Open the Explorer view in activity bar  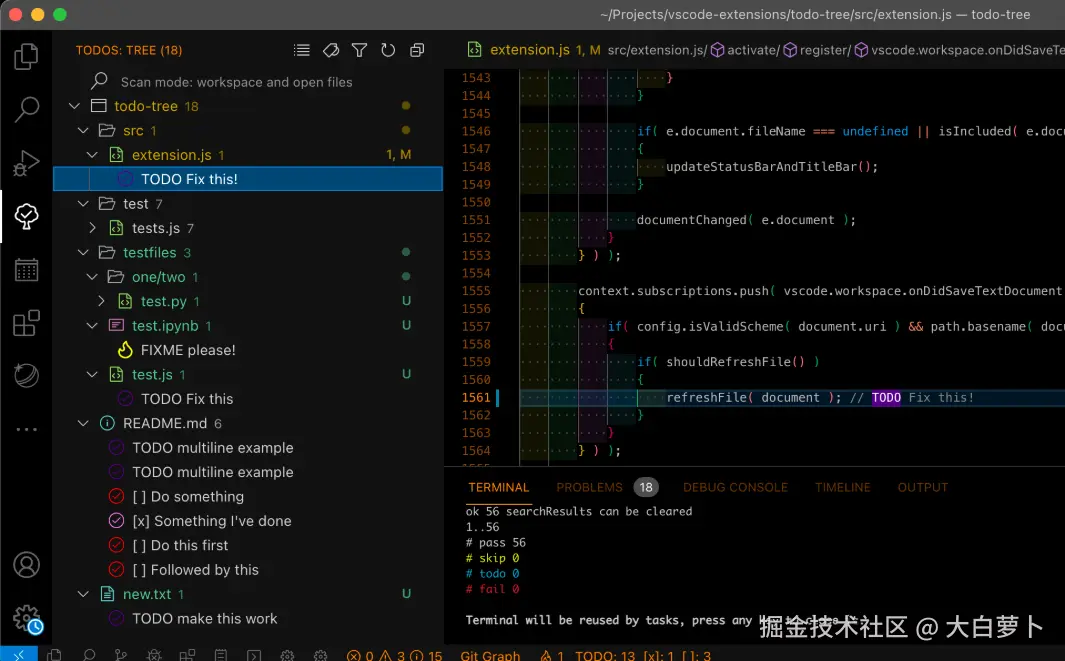(x=26, y=56)
